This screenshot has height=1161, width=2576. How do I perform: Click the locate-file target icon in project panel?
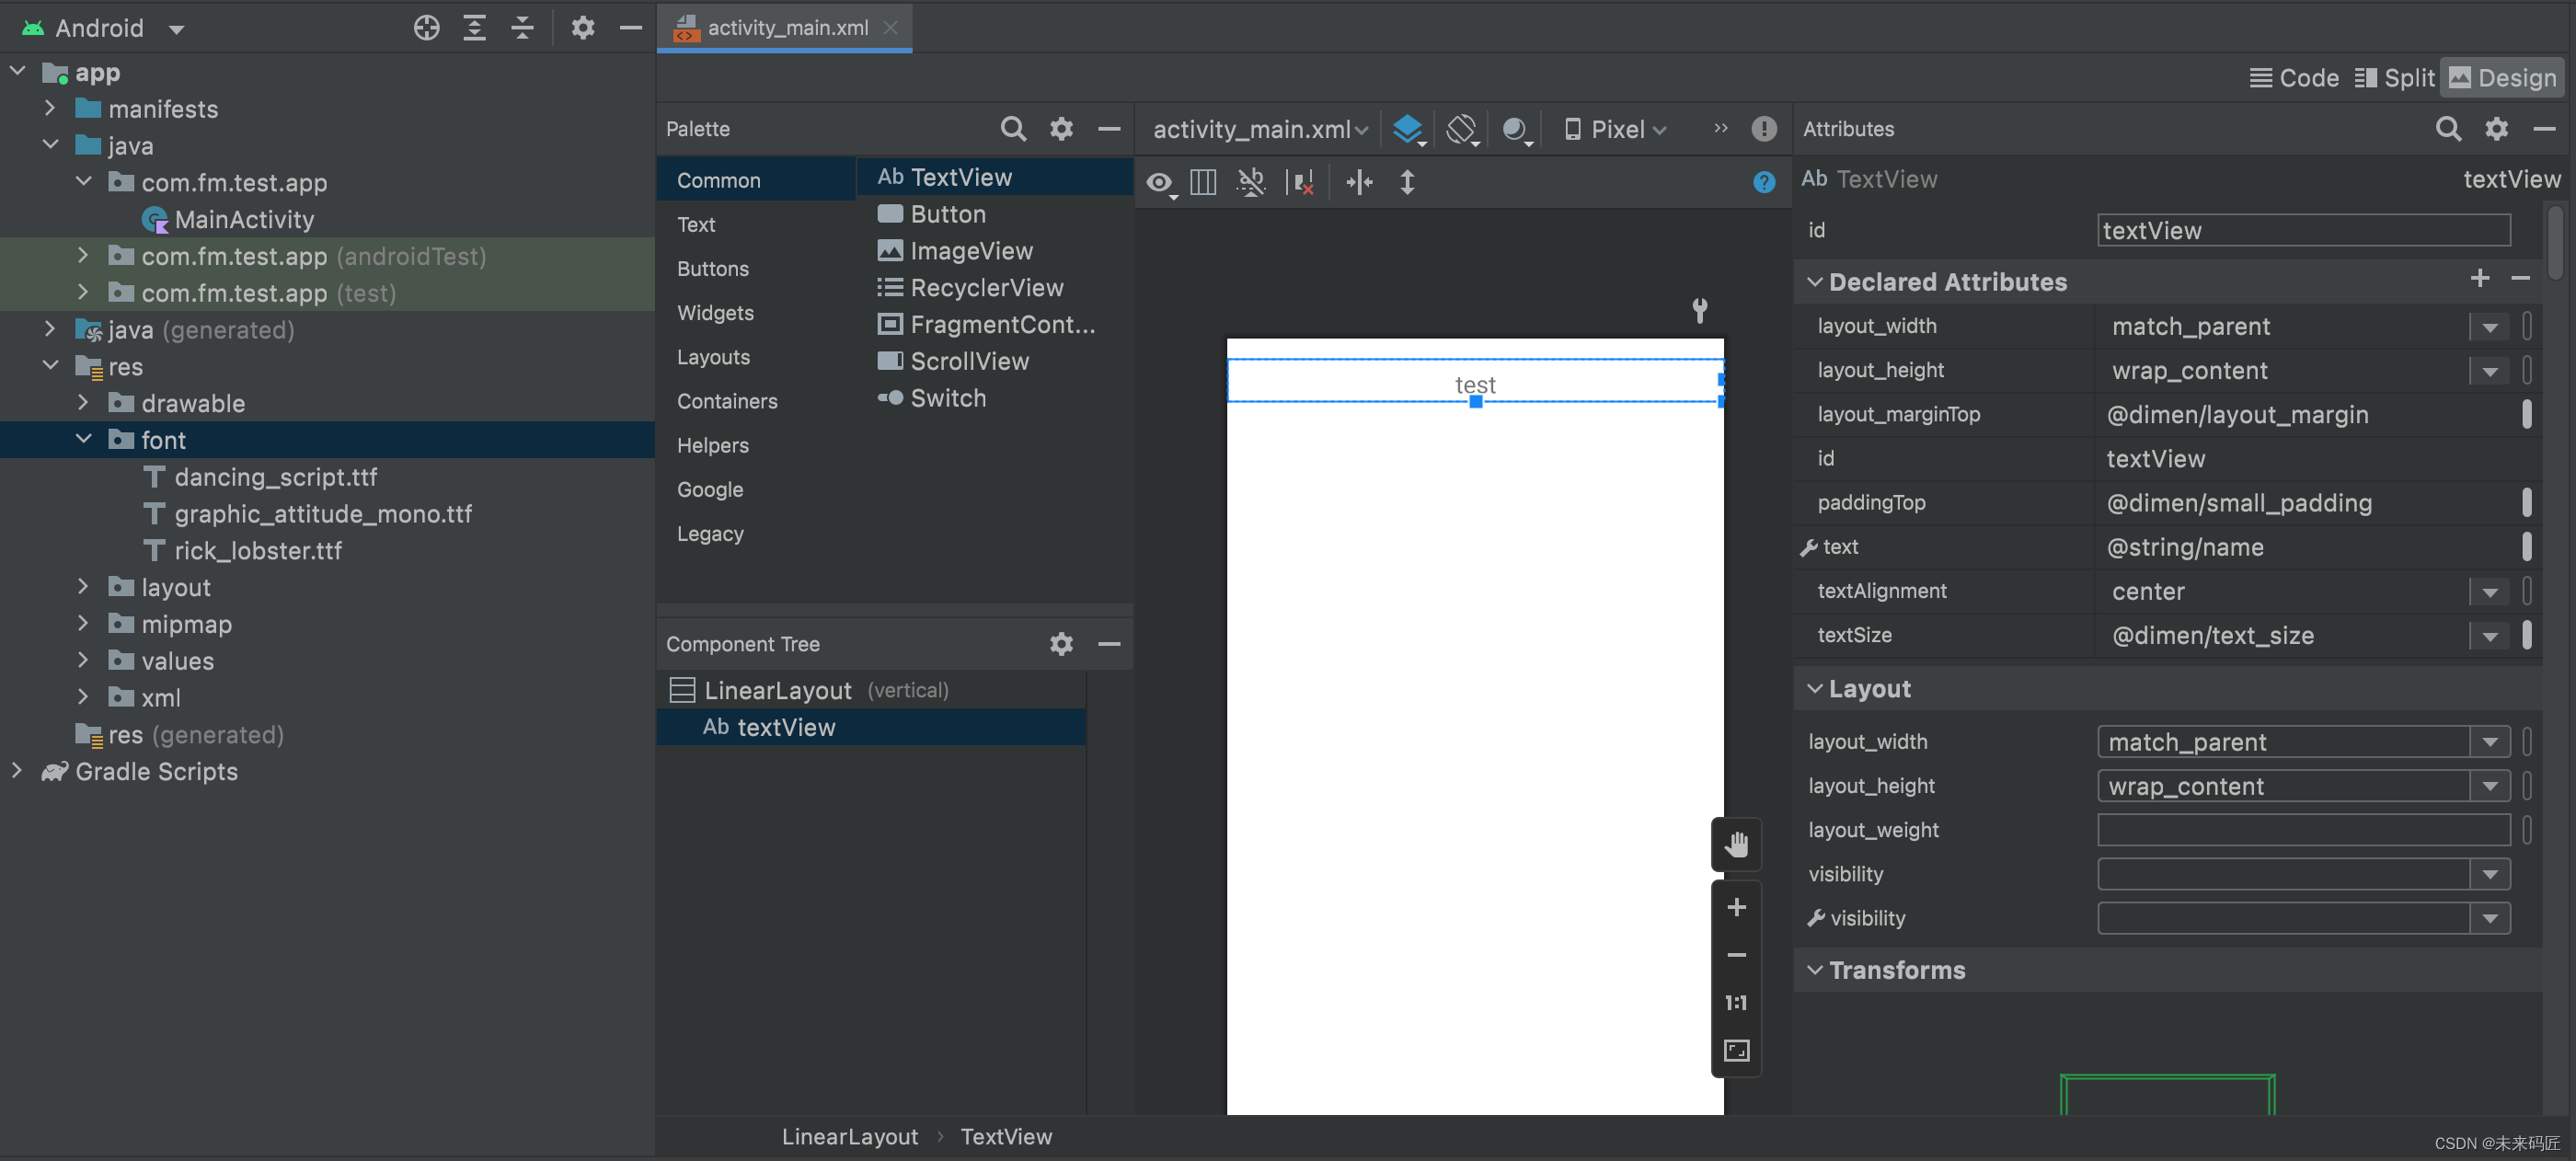click(426, 28)
